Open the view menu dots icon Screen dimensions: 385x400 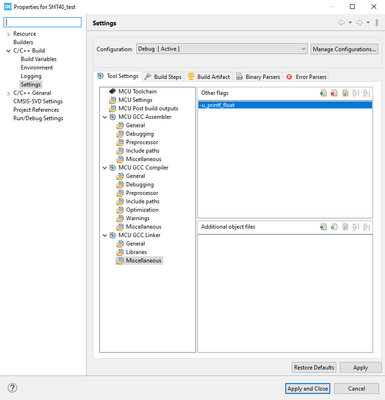pyautogui.click(x=377, y=23)
